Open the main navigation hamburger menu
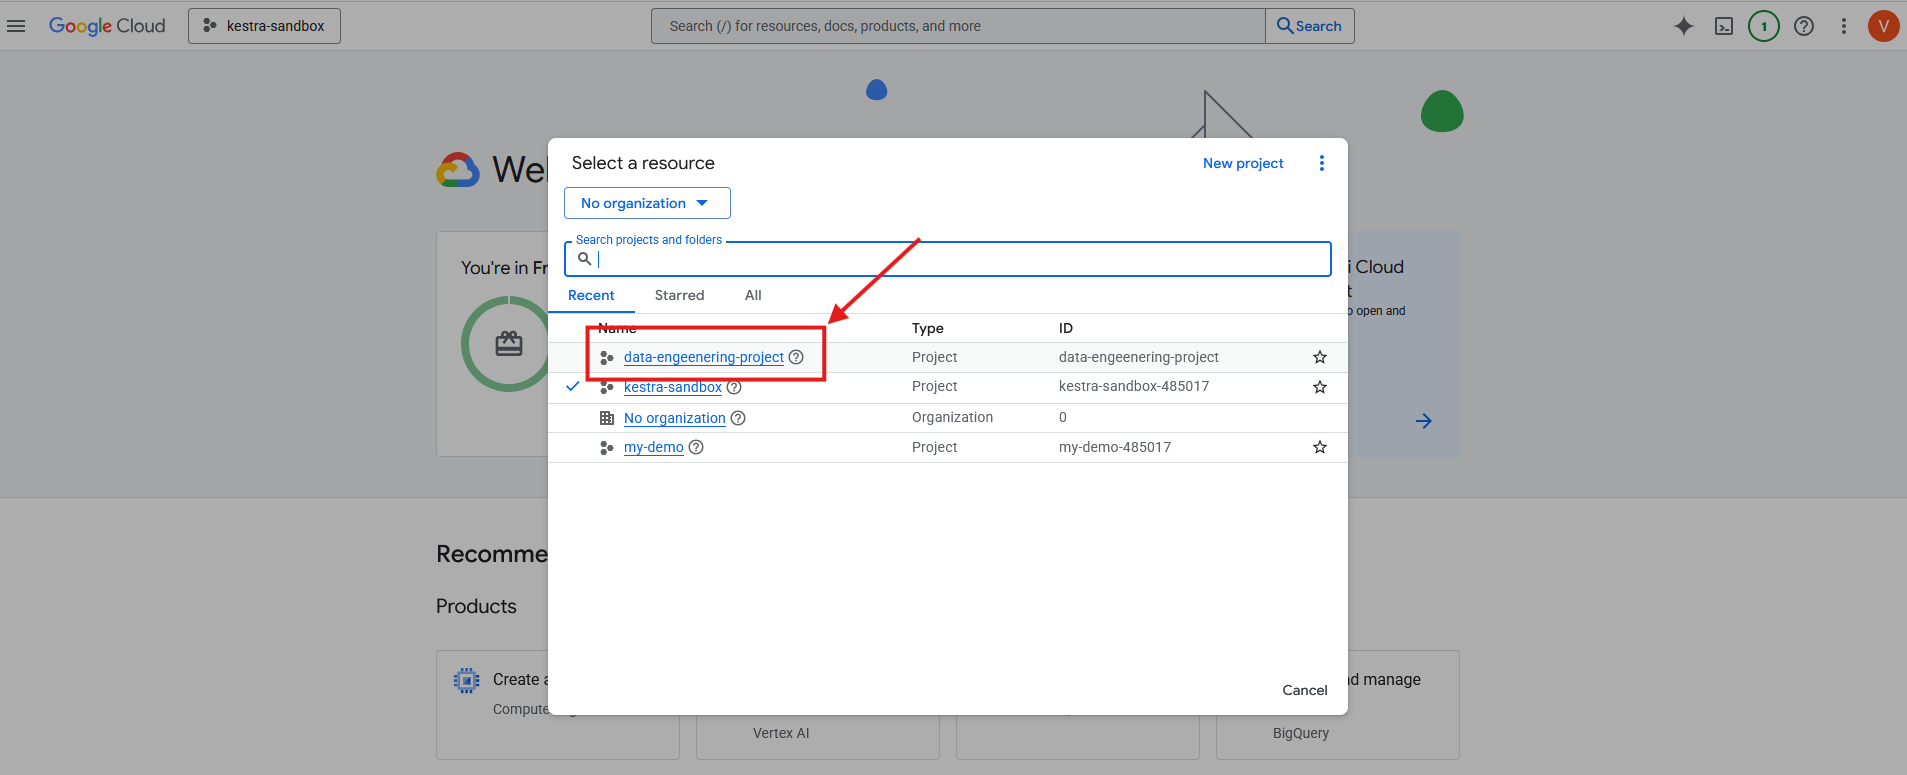The height and width of the screenshot is (775, 1907). tap(16, 26)
